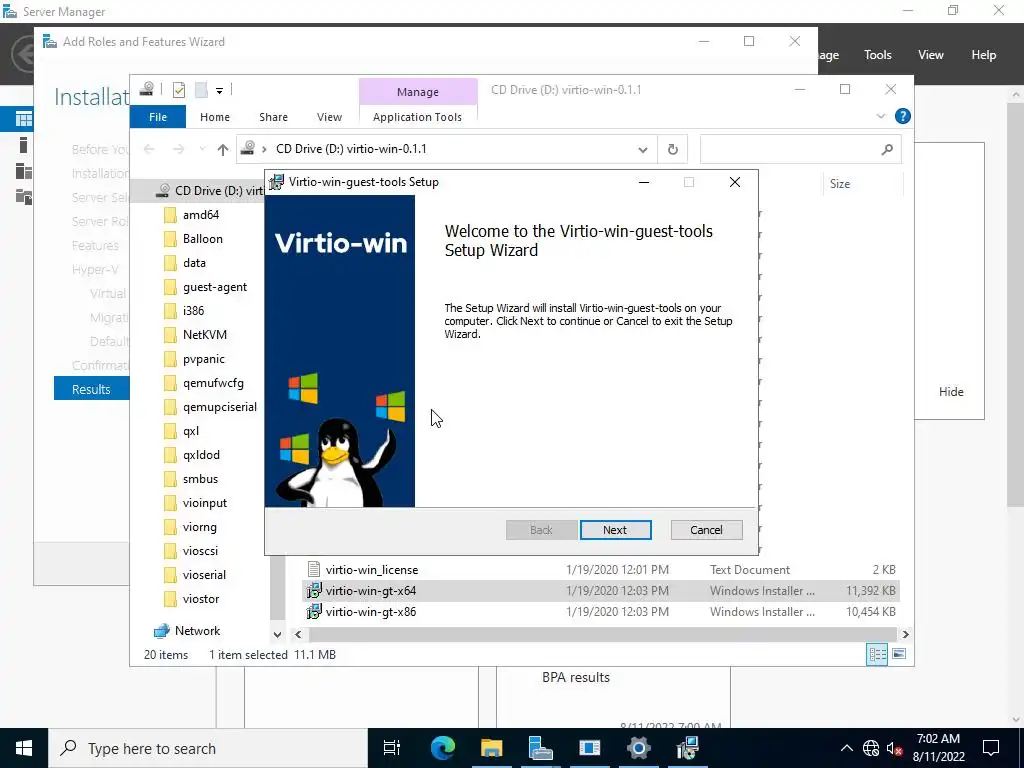
Task: Click the muted volume tray icon
Action: point(894,748)
